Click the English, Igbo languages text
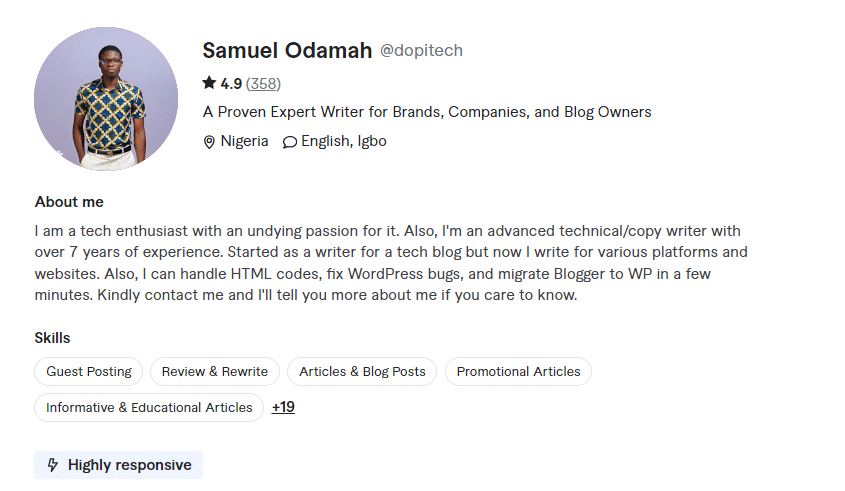The width and height of the screenshot is (845, 491). (x=343, y=141)
